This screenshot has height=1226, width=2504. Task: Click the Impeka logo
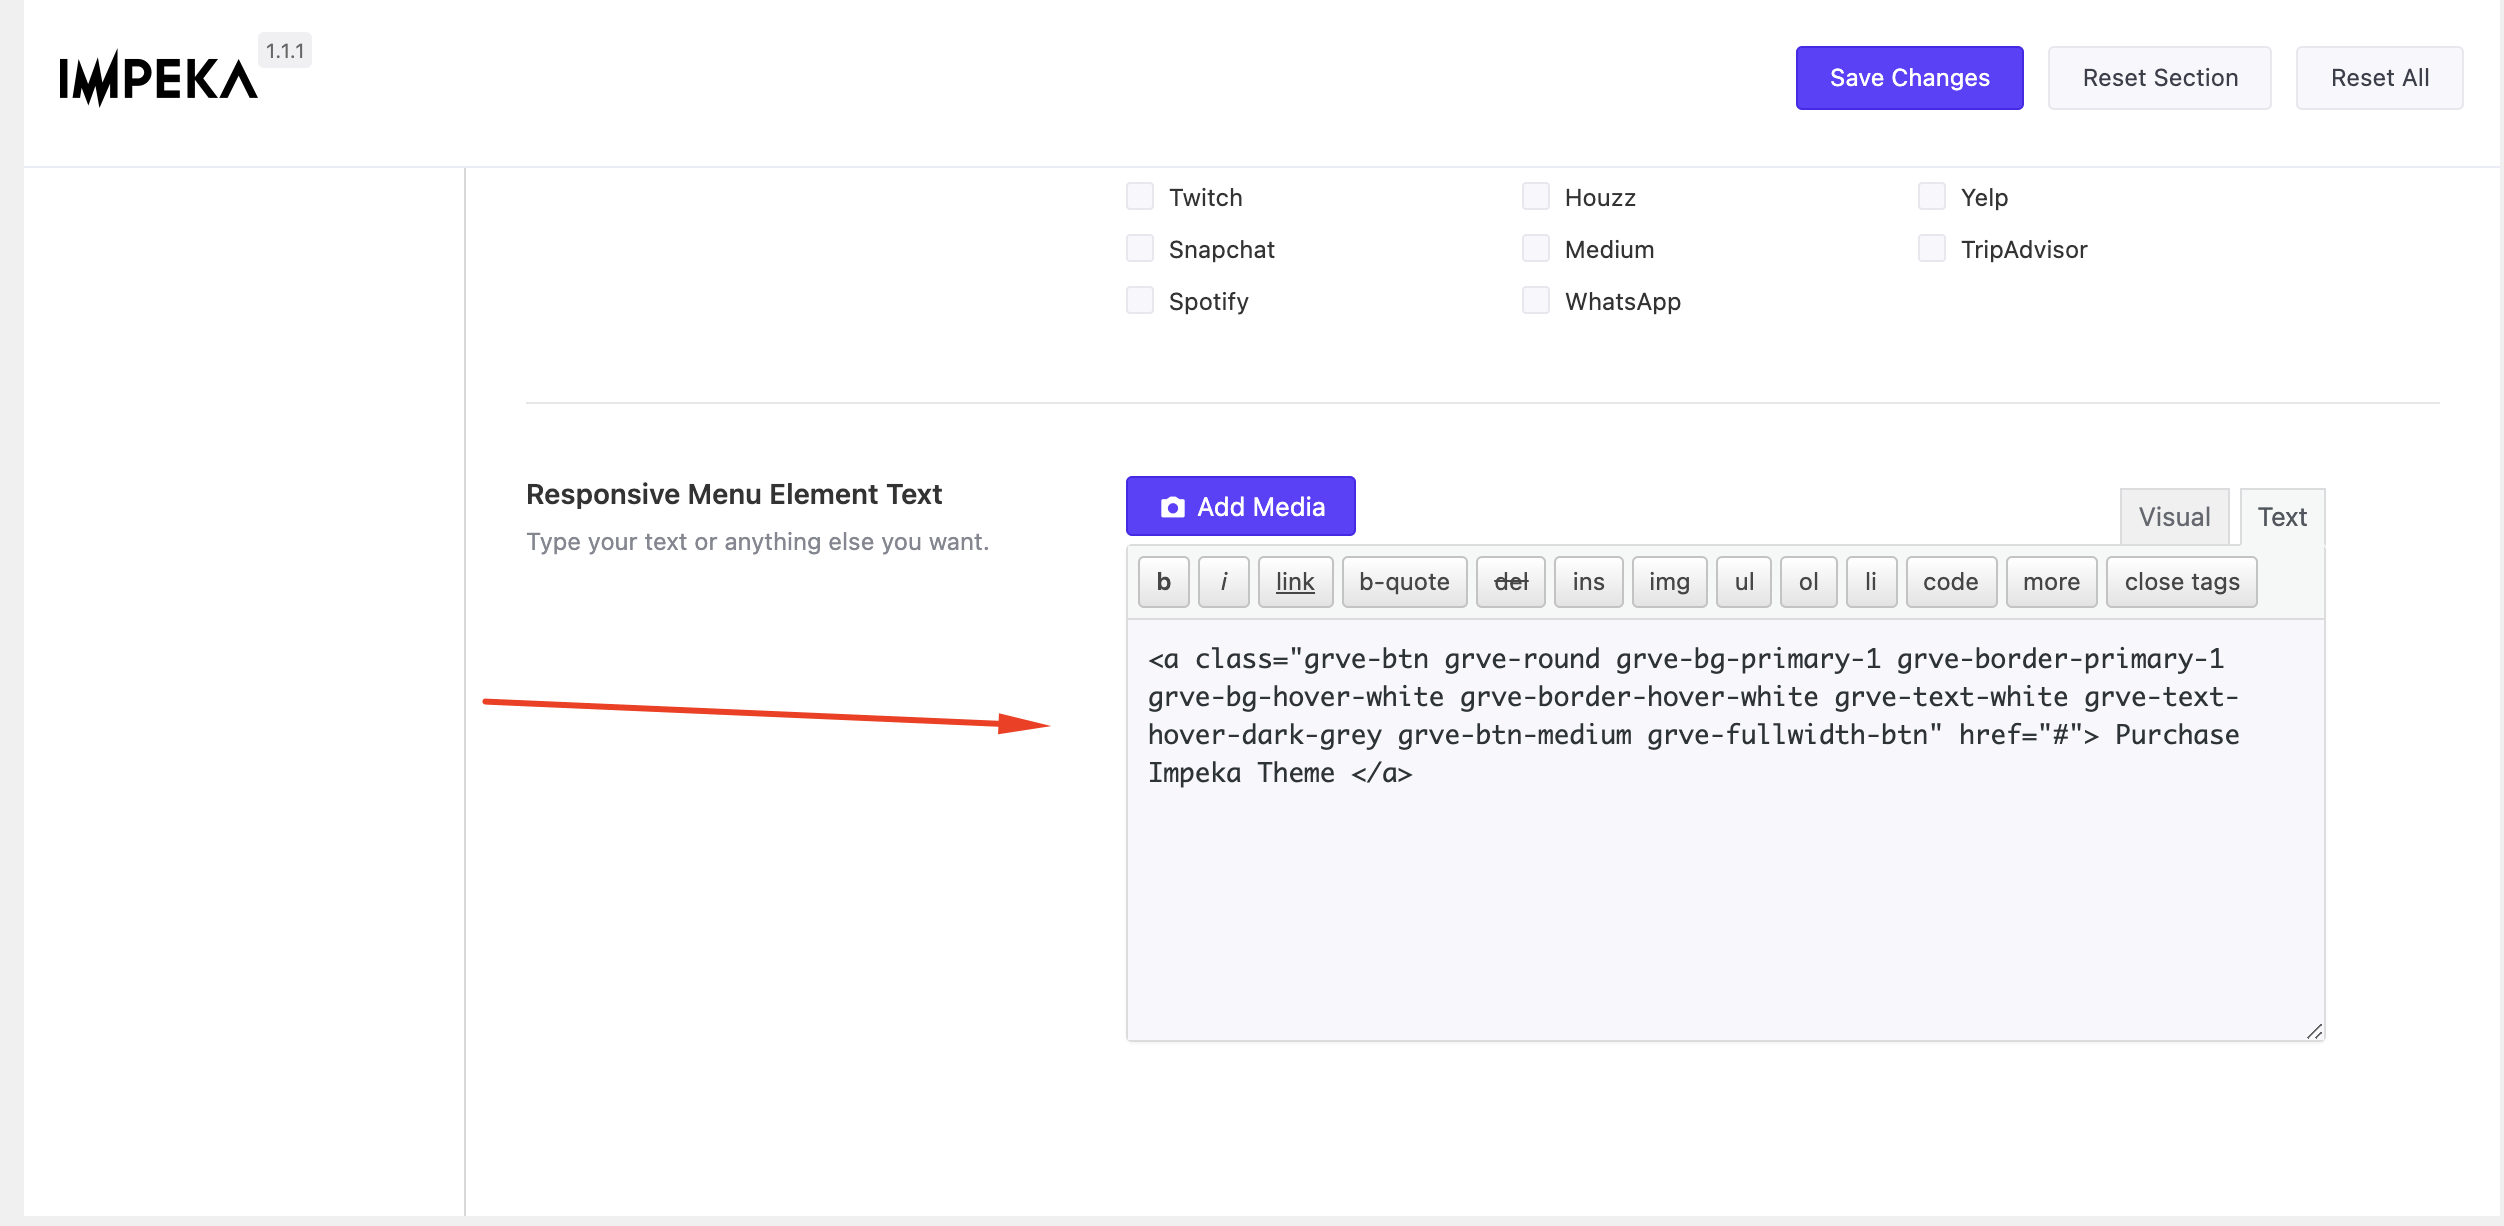point(158,78)
